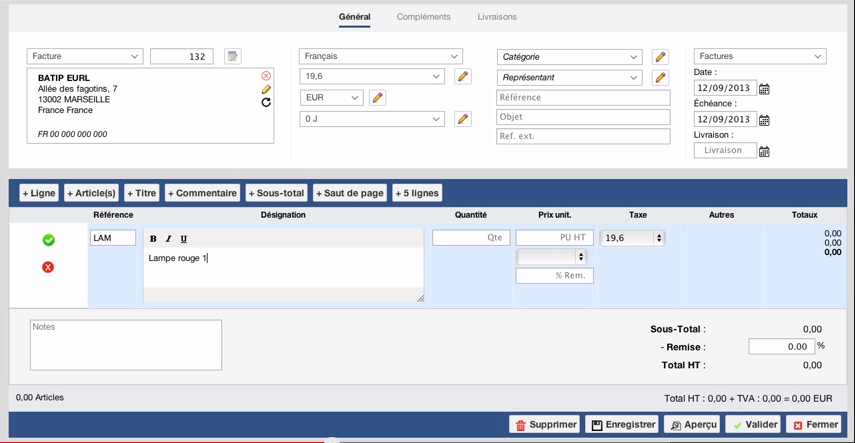This screenshot has width=855, height=443.
Task: Add a title with + Titre
Action: point(142,193)
